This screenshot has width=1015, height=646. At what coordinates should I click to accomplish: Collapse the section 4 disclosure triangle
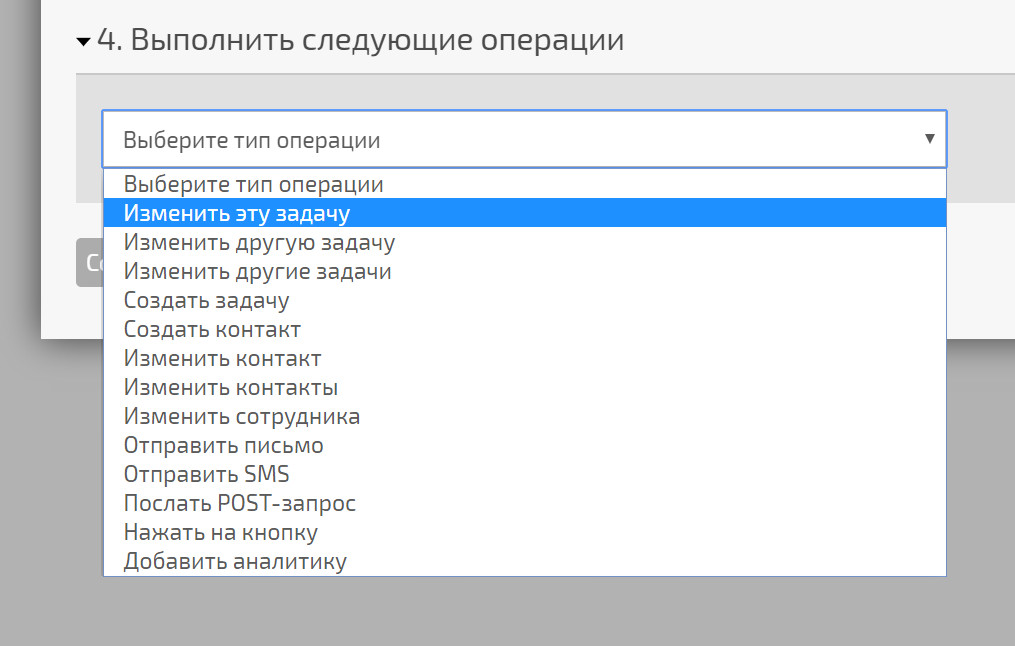(83, 42)
